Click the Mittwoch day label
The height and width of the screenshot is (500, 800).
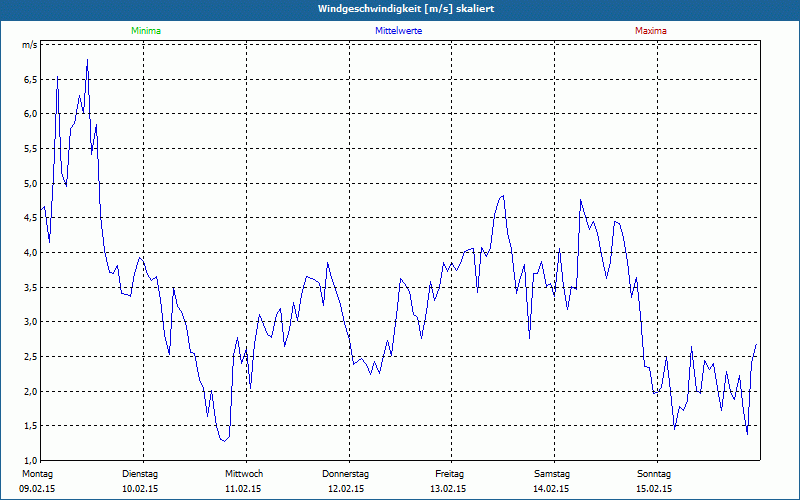tap(244, 474)
